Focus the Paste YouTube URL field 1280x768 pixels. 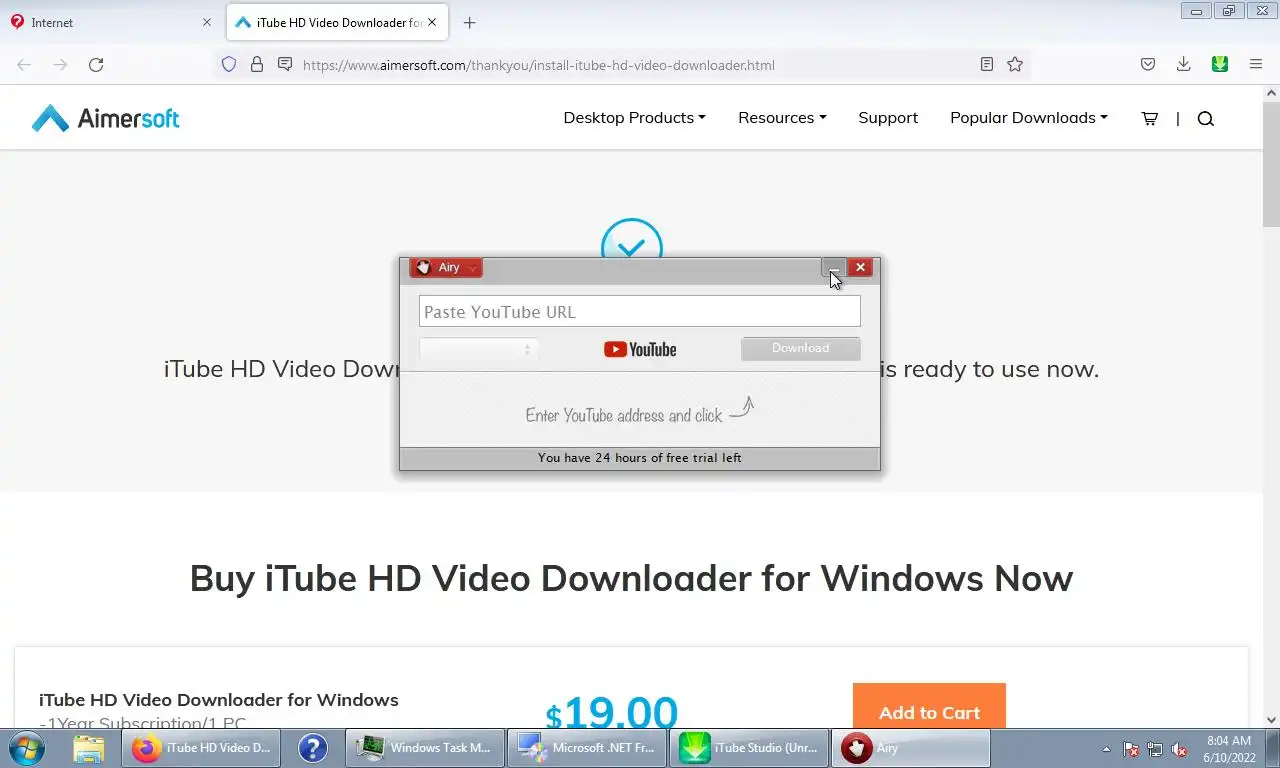pyautogui.click(x=639, y=312)
